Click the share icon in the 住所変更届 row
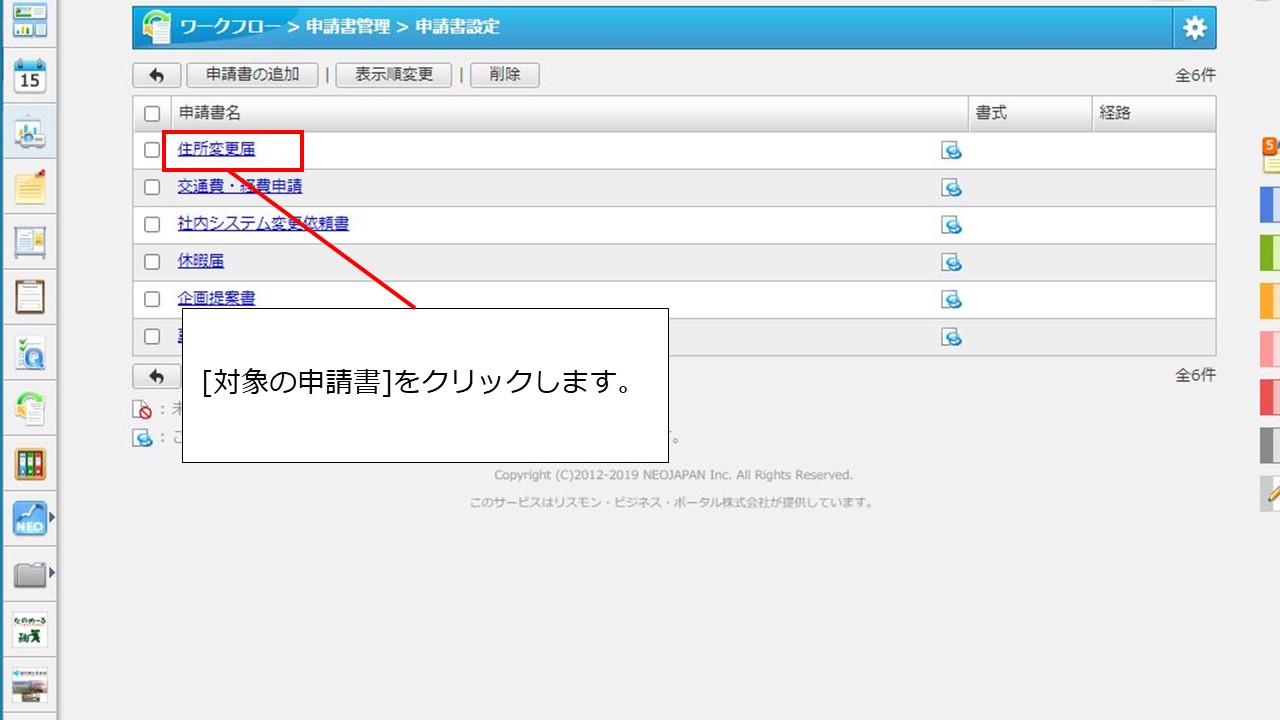The width and height of the screenshot is (1280, 720). pyautogui.click(x=951, y=150)
